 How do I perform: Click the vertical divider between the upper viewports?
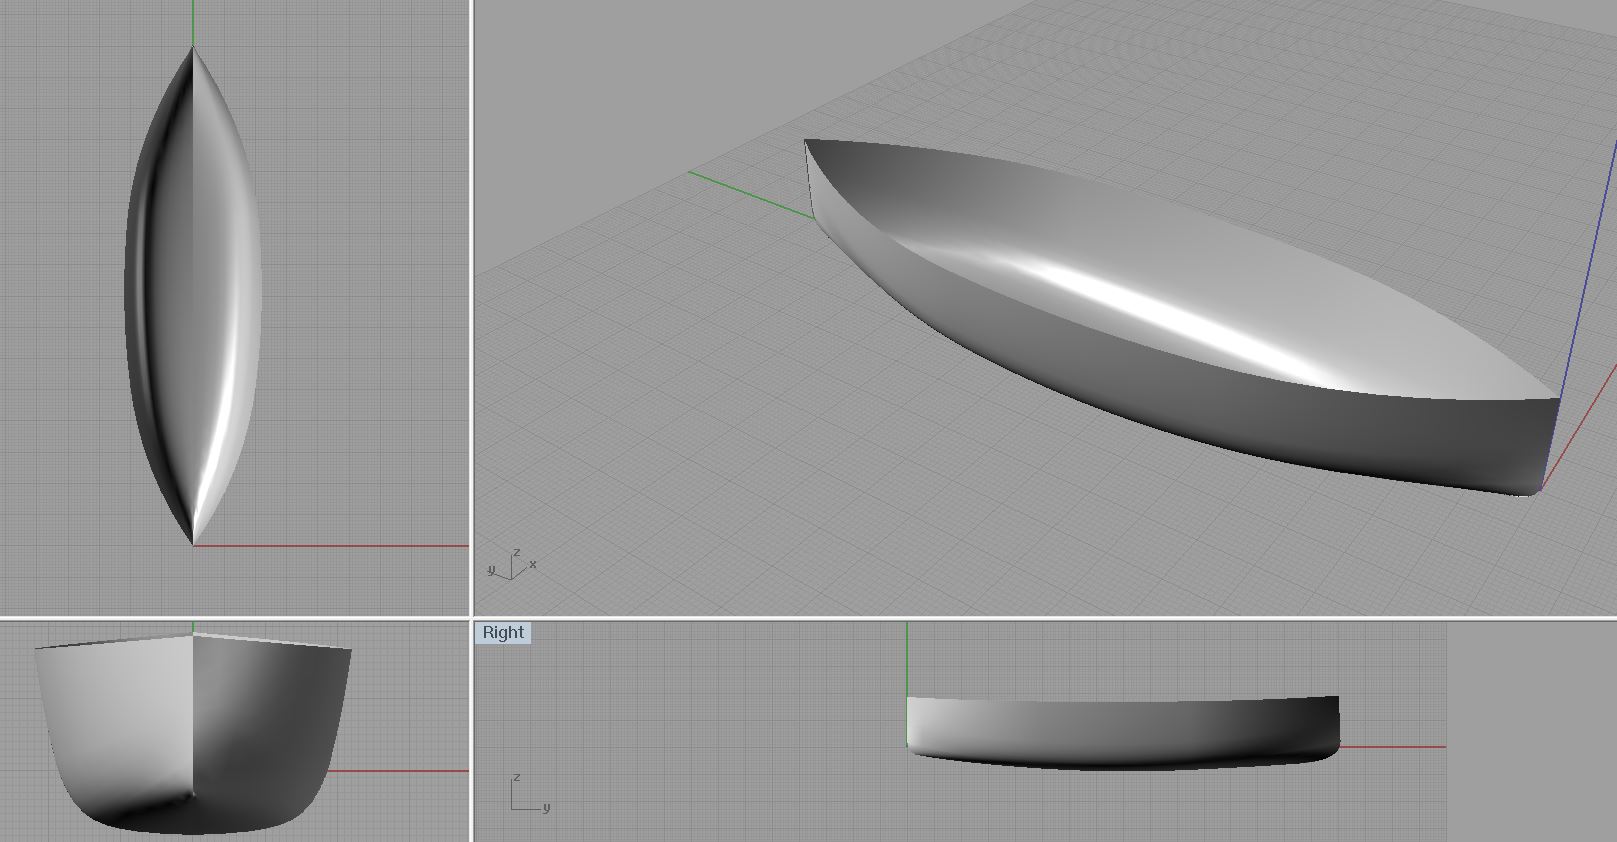pyautogui.click(x=472, y=300)
